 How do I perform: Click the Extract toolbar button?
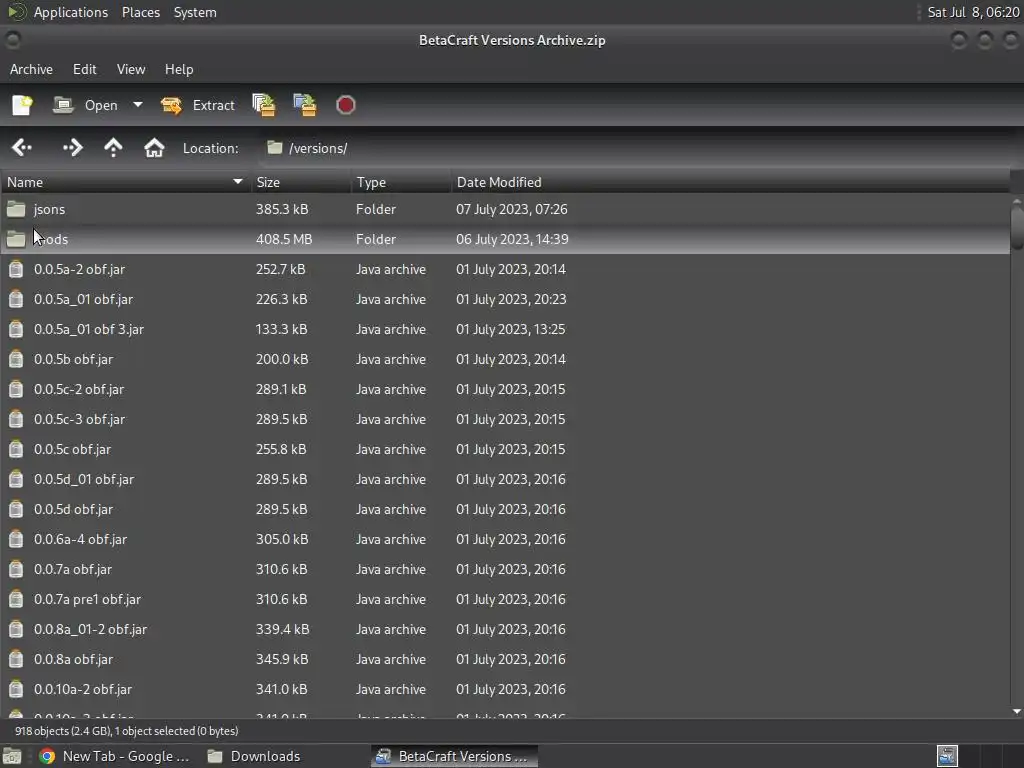[x=198, y=105]
